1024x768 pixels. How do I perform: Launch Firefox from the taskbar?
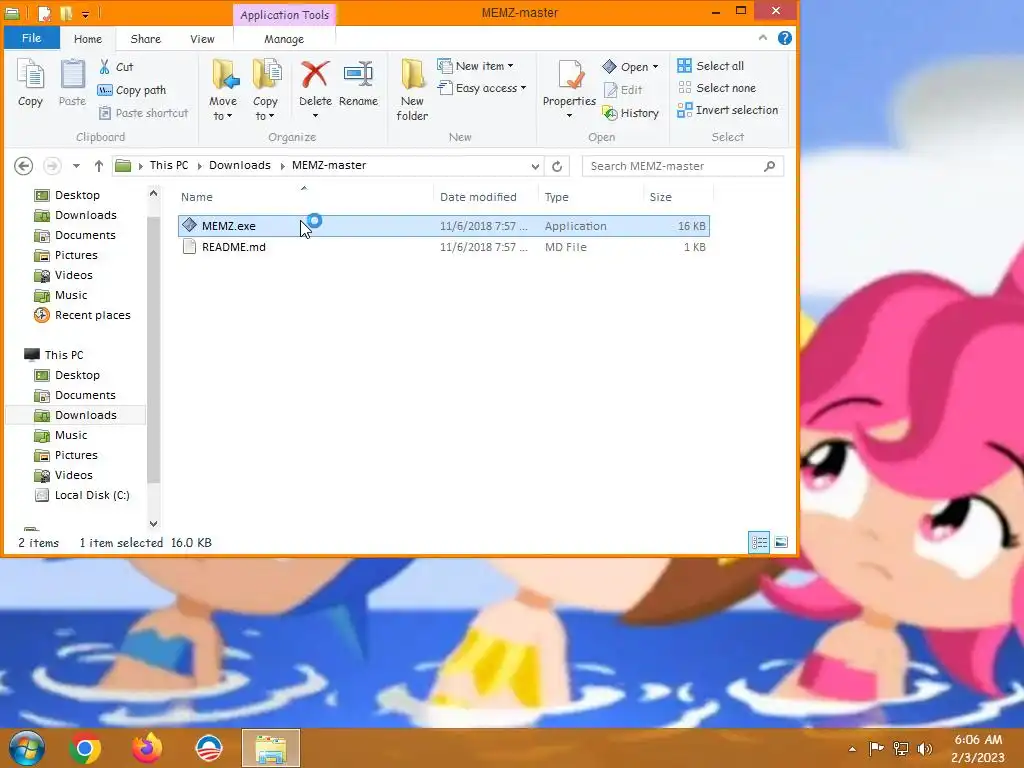point(147,748)
